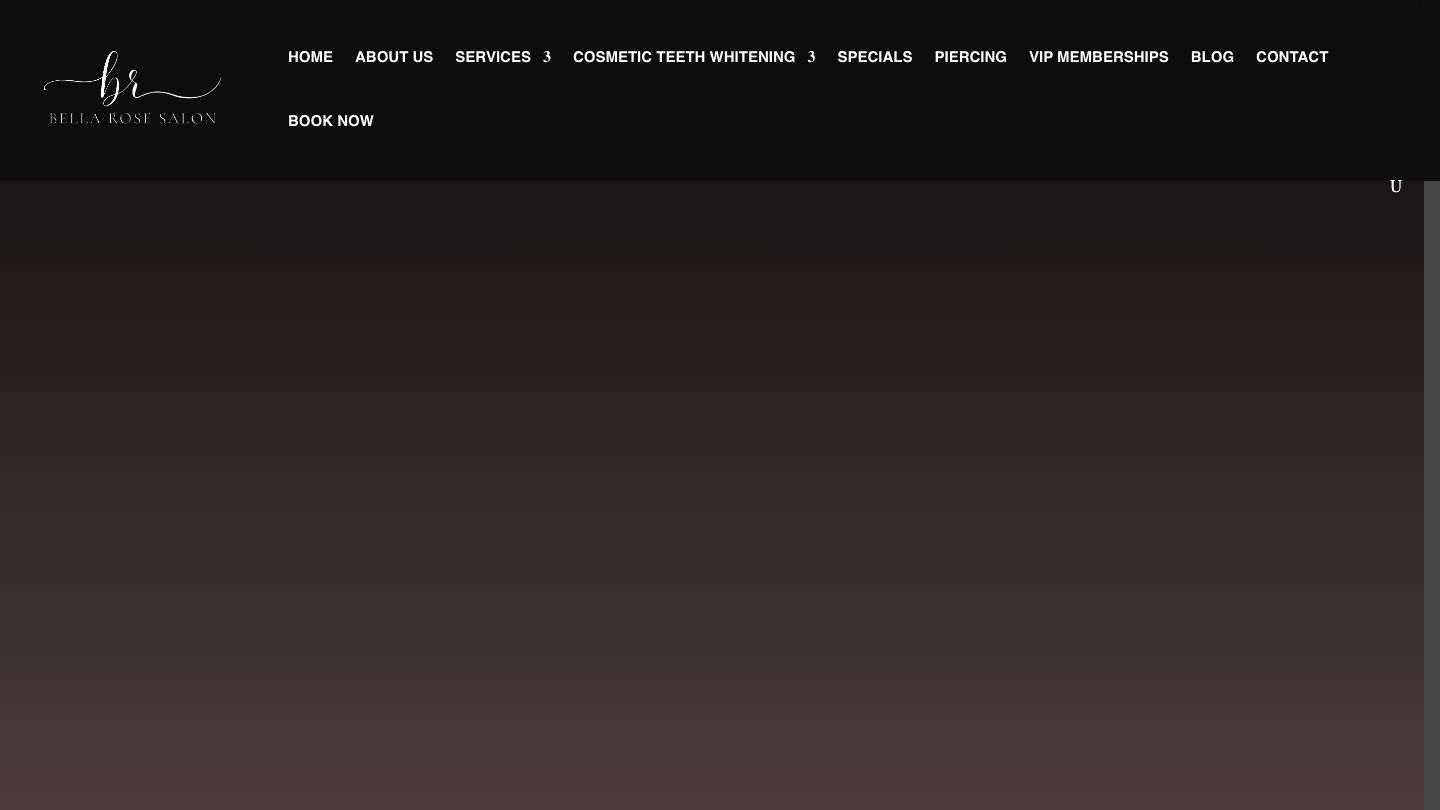Expand the Cosmetic Teeth Whitening submenu arrow
Image resolution: width=1440 pixels, height=810 pixels.
tap(811, 57)
